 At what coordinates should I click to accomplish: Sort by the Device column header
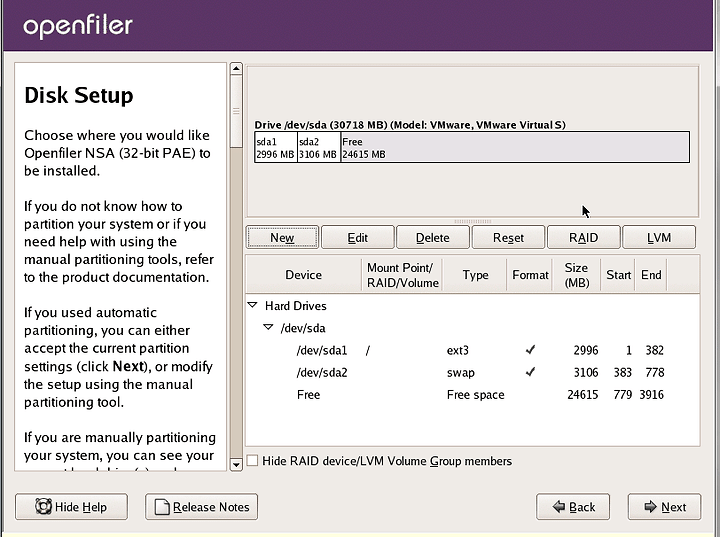click(304, 275)
